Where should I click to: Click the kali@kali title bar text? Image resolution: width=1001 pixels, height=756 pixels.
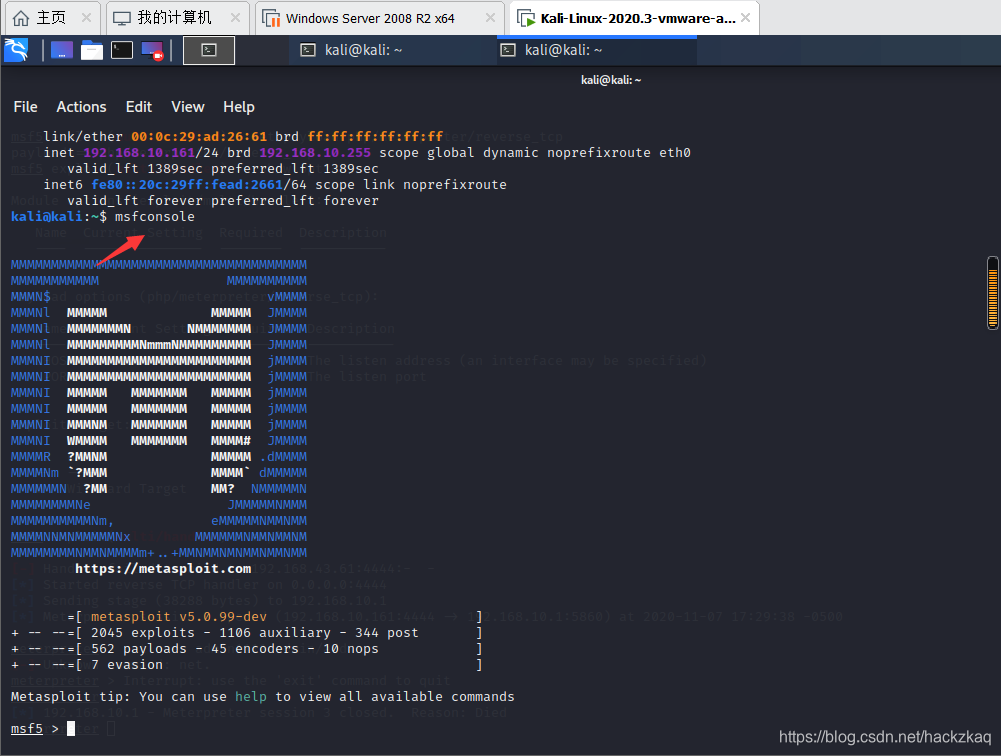pyautogui.click(x=611, y=80)
